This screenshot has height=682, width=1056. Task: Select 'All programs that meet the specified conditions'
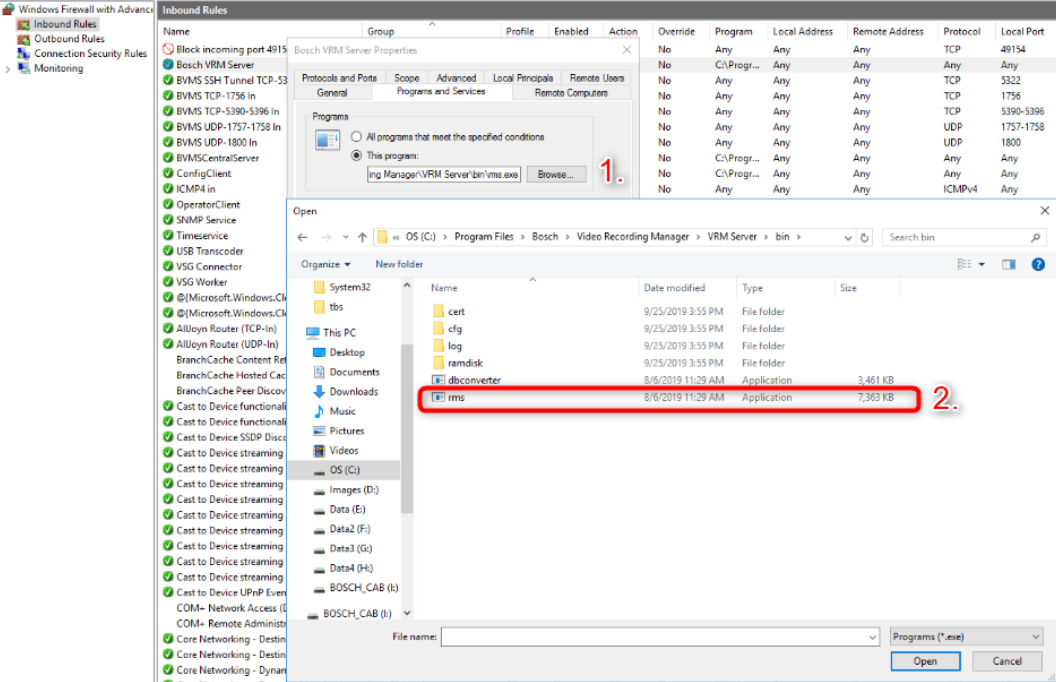click(x=356, y=137)
